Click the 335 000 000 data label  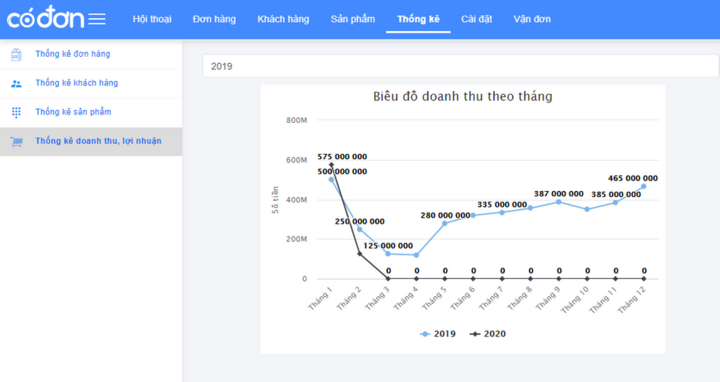(502, 204)
